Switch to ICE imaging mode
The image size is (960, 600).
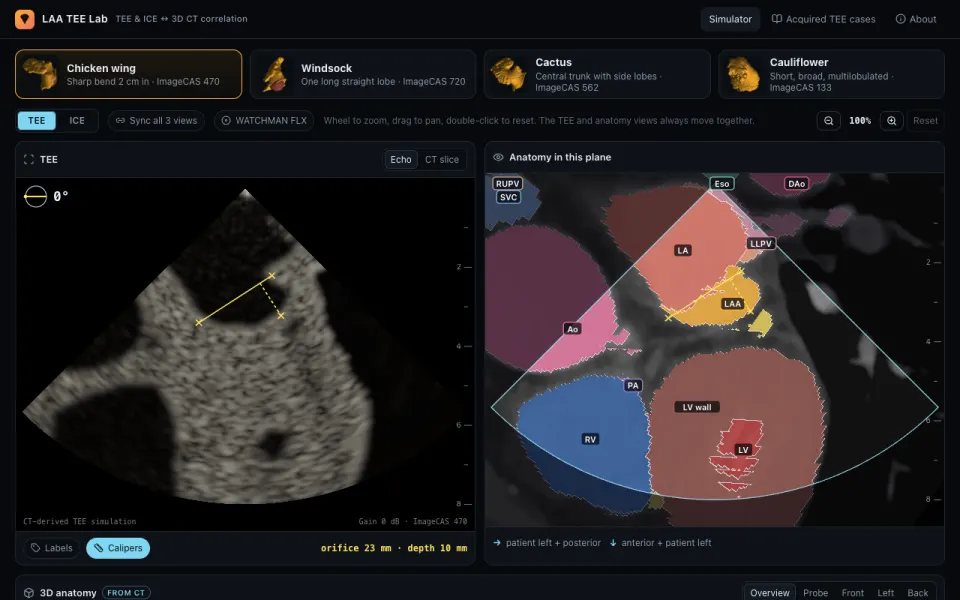point(77,121)
